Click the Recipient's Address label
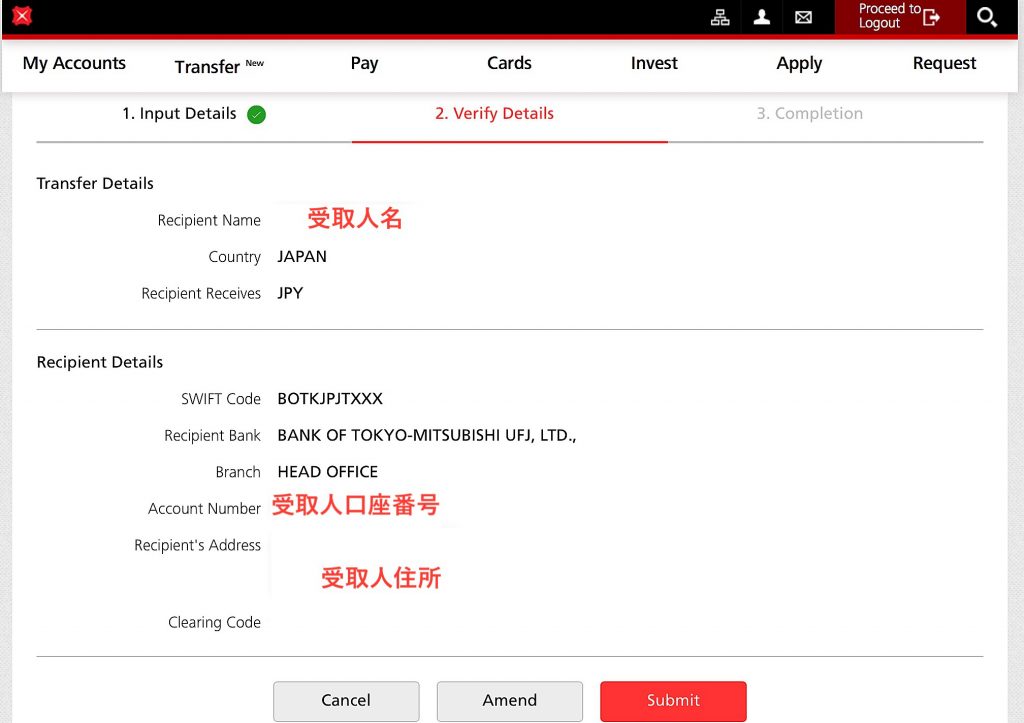This screenshot has width=1024, height=723. click(197, 545)
